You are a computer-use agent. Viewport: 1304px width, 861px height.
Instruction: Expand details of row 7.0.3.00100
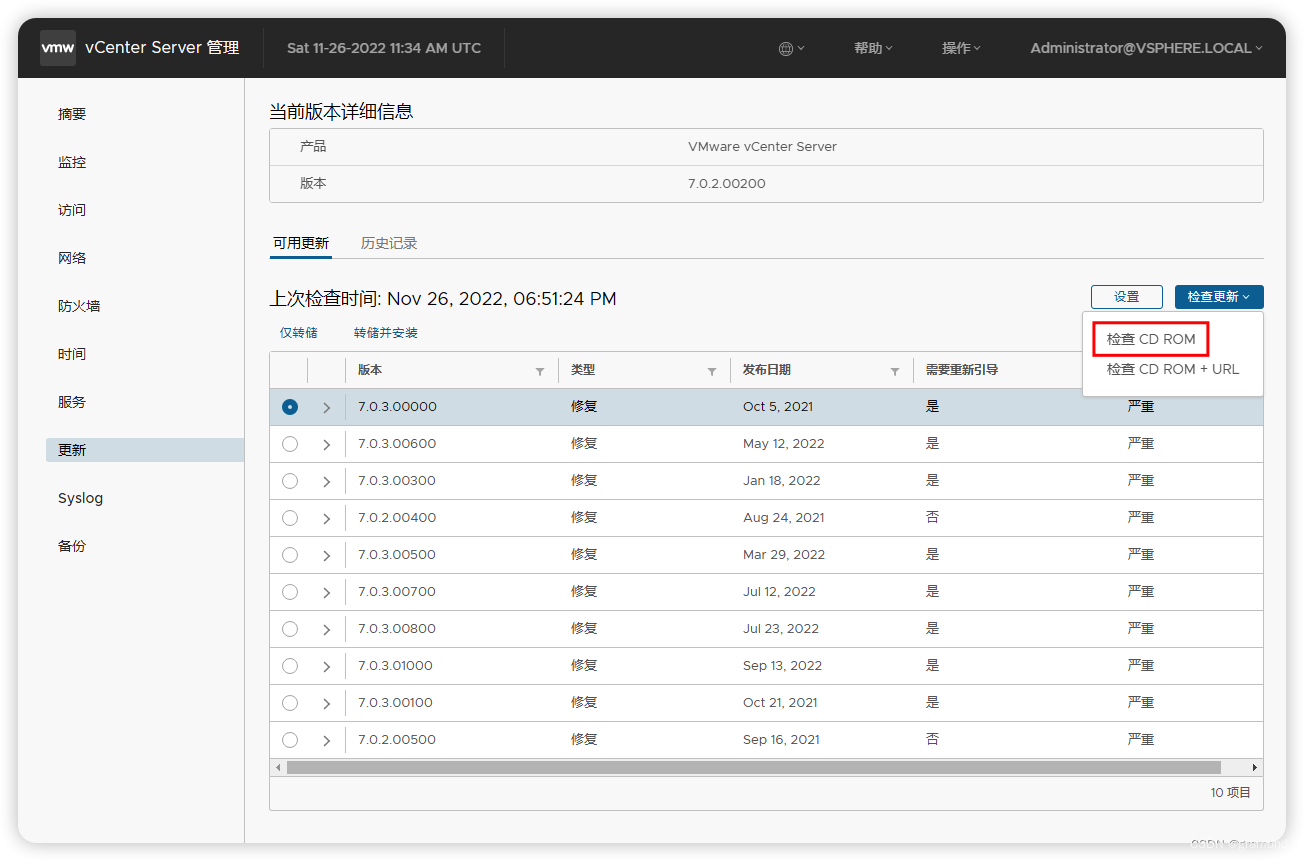coord(326,704)
